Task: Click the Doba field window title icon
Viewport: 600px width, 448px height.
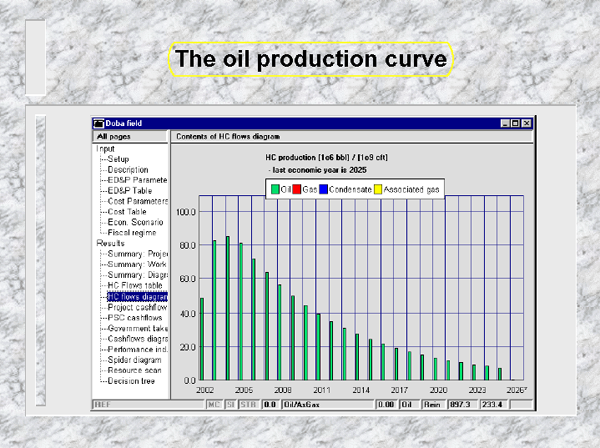Action: 99,123
